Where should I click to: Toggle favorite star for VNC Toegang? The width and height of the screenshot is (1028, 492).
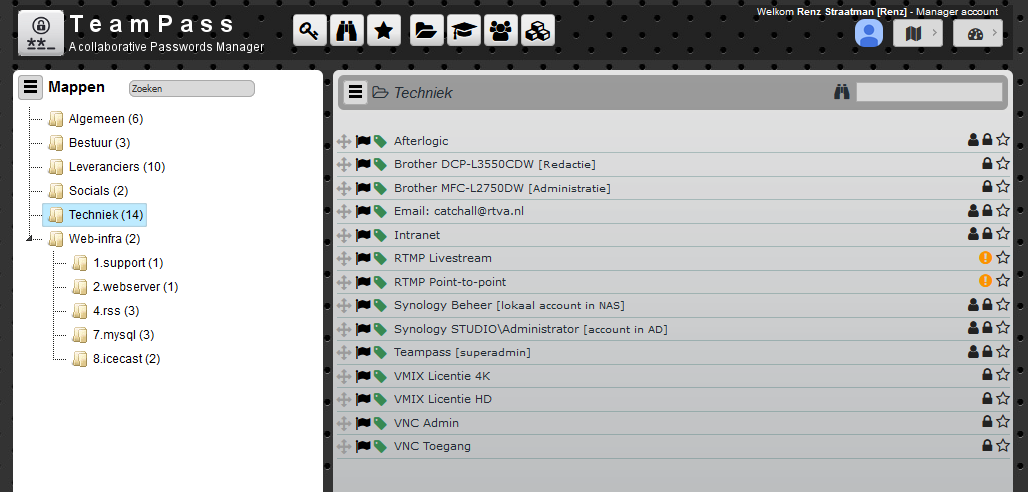tap(1003, 445)
